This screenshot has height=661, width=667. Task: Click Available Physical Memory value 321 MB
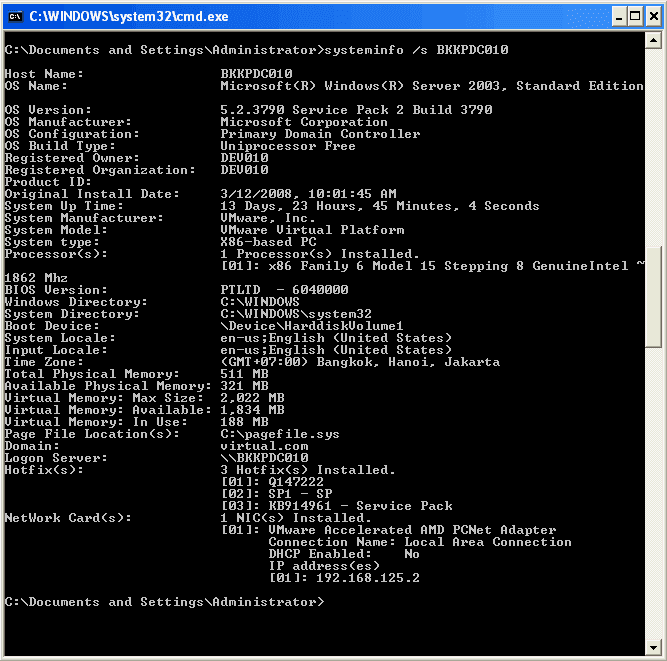pyautogui.click(x=244, y=386)
